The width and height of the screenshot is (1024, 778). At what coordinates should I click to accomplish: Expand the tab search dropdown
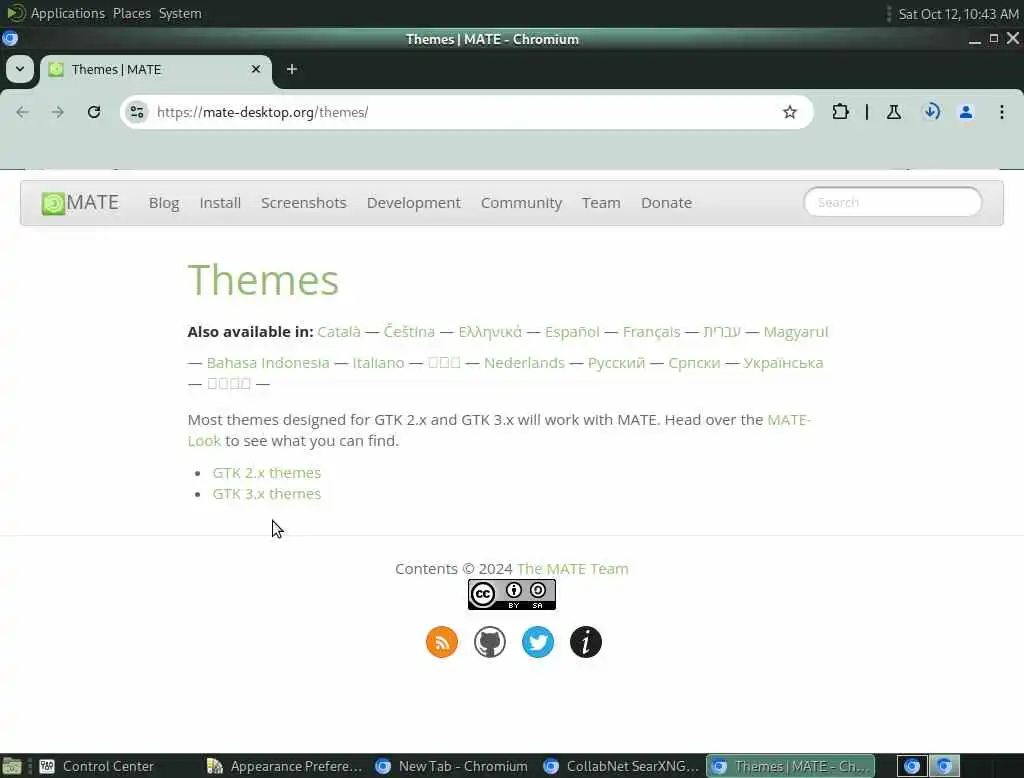tap(20, 69)
